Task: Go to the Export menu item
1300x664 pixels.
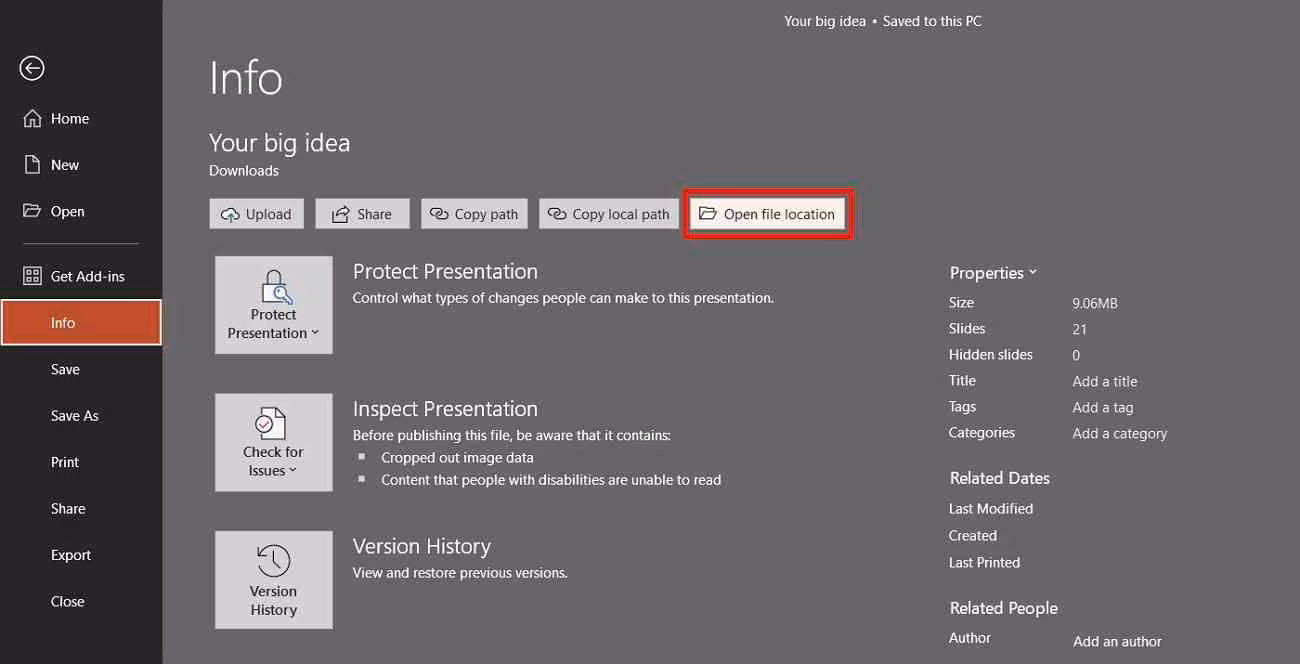Action: coord(71,555)
